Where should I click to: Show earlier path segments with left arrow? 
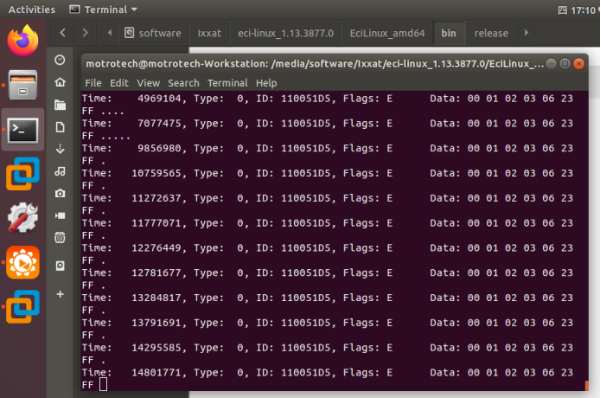[x=110, y=33]
